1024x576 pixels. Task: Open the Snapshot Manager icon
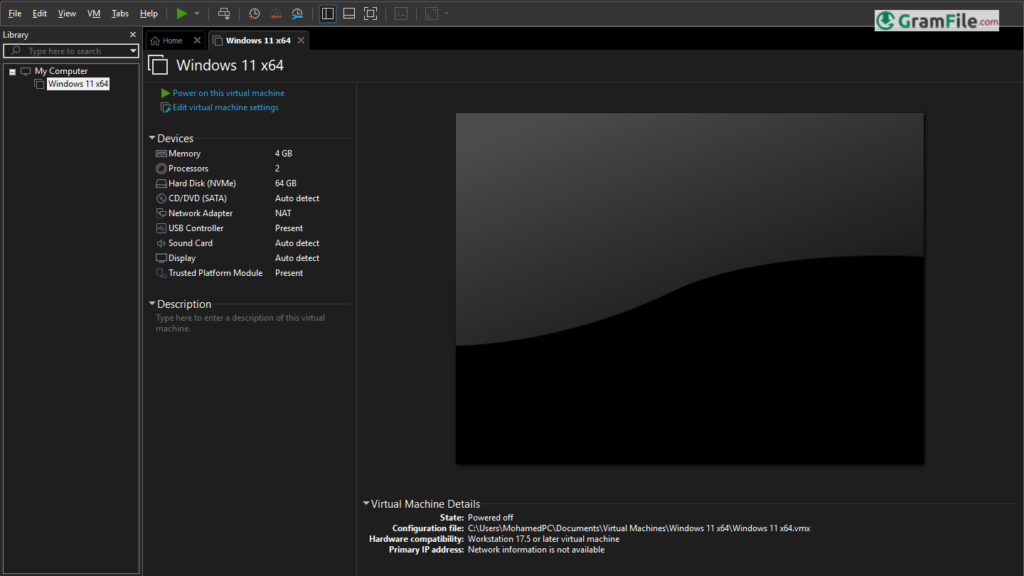pos(297,13)
